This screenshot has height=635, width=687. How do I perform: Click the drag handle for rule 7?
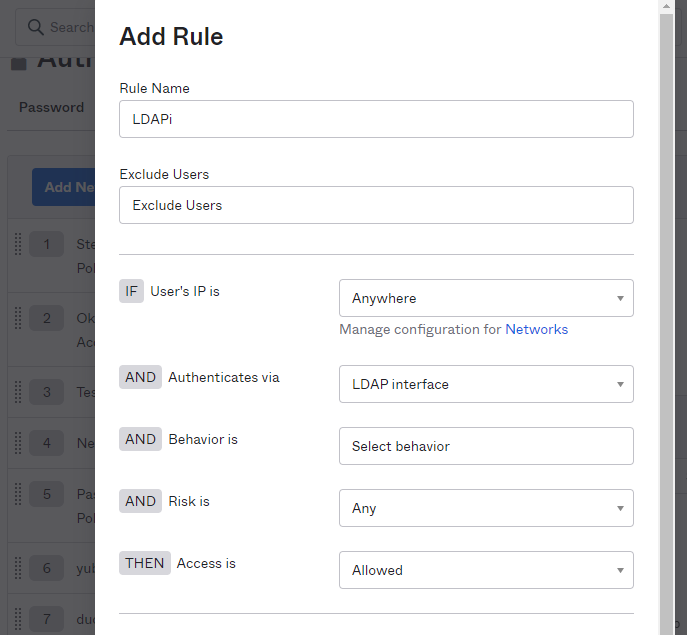click(x=17, y=619)
